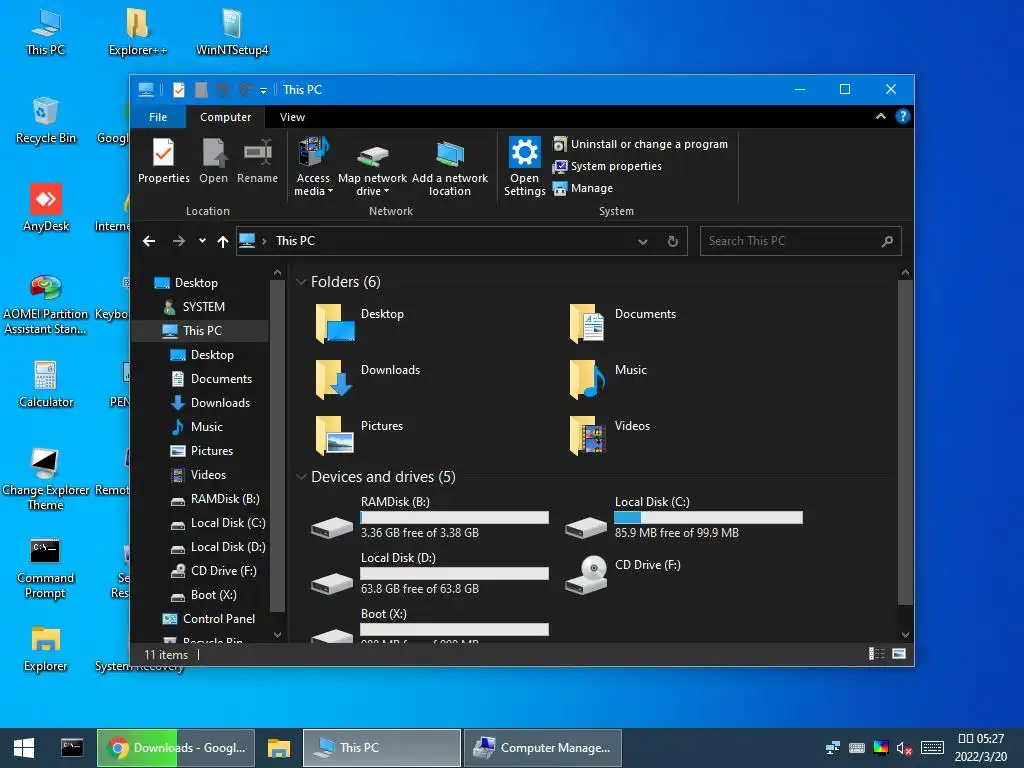
Task: Select Local Disk (D:) drive in main pane
Action: coord(430,573)
